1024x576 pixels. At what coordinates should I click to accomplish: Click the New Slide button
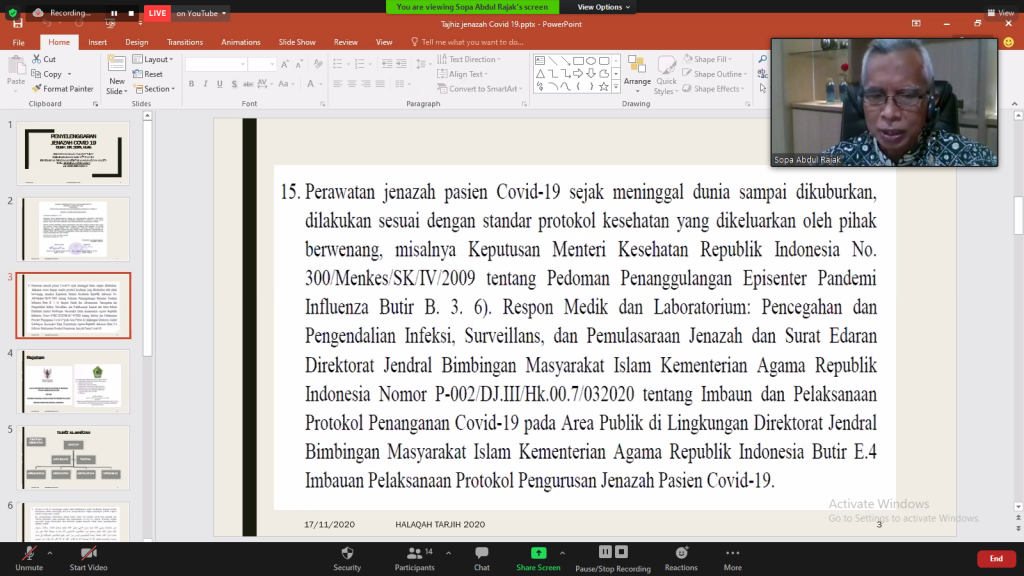pyautogui.click(x=116, y=74)
